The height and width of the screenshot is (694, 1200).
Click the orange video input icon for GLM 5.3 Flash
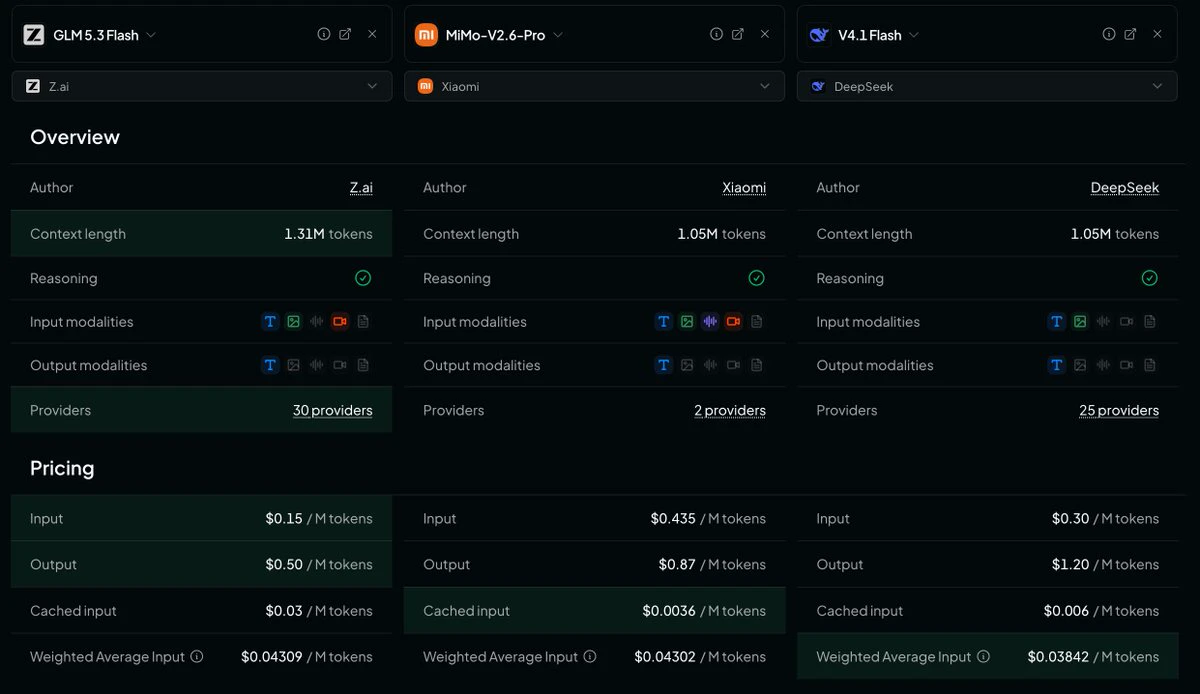click(340, 322)
